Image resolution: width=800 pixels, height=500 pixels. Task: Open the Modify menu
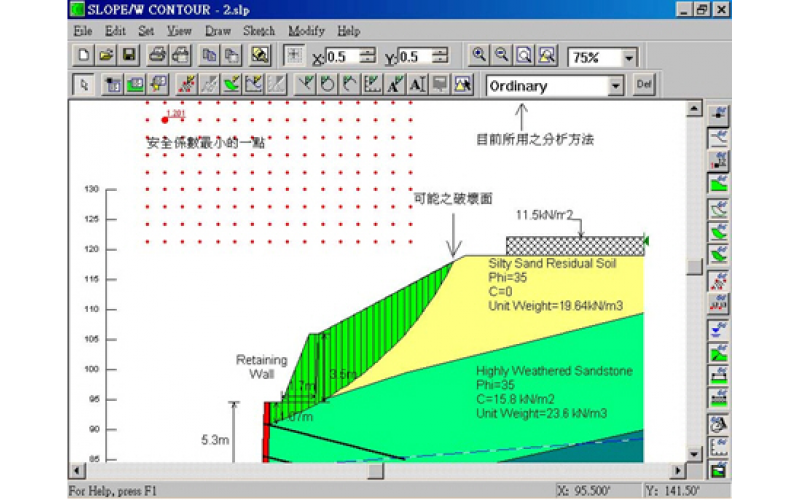(306, 31)
